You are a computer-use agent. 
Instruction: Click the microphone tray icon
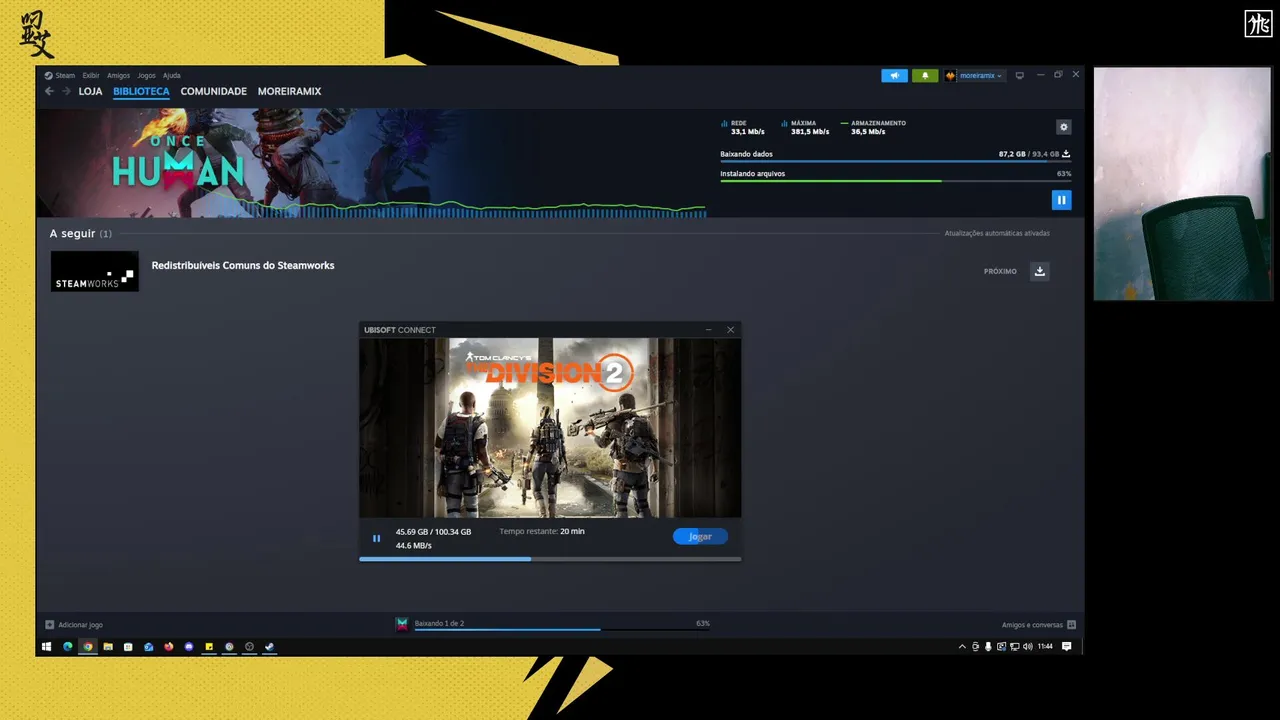click(x=988, y=647)
